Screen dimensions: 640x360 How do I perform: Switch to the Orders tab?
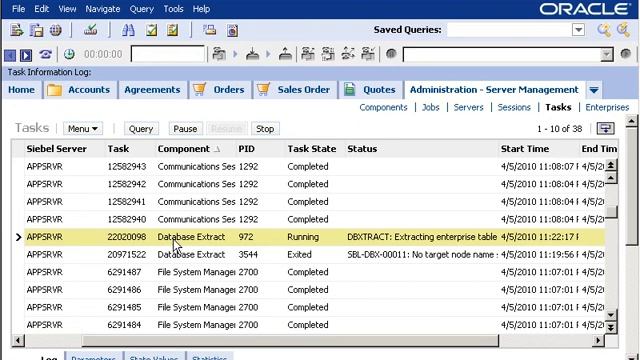click(x=219, y=90)
